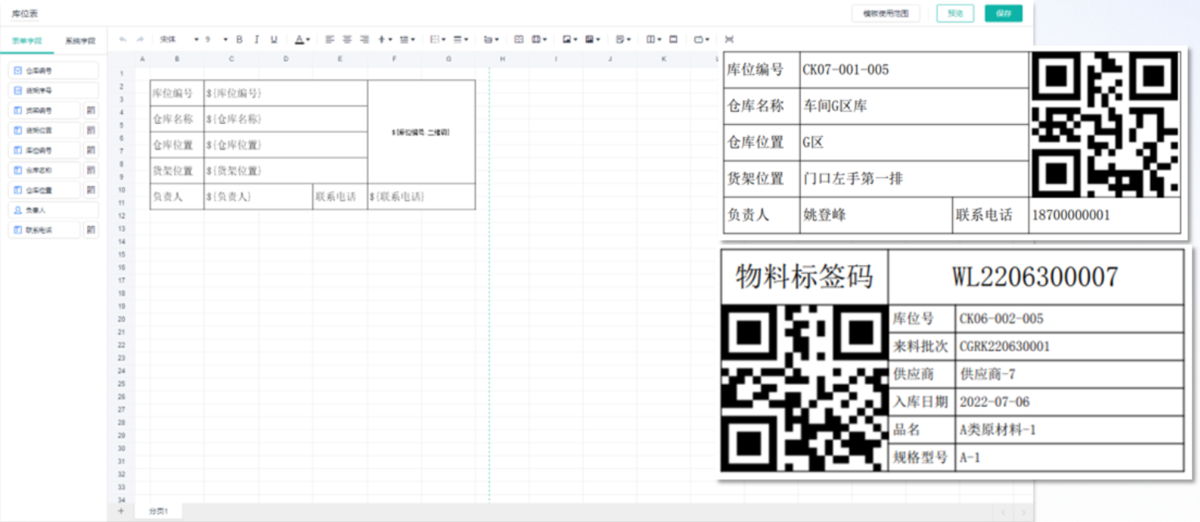Screen dimensions: 1200x522
Task: Select the 库位编号 field in left panel
Action: click(x=44, y=150)
